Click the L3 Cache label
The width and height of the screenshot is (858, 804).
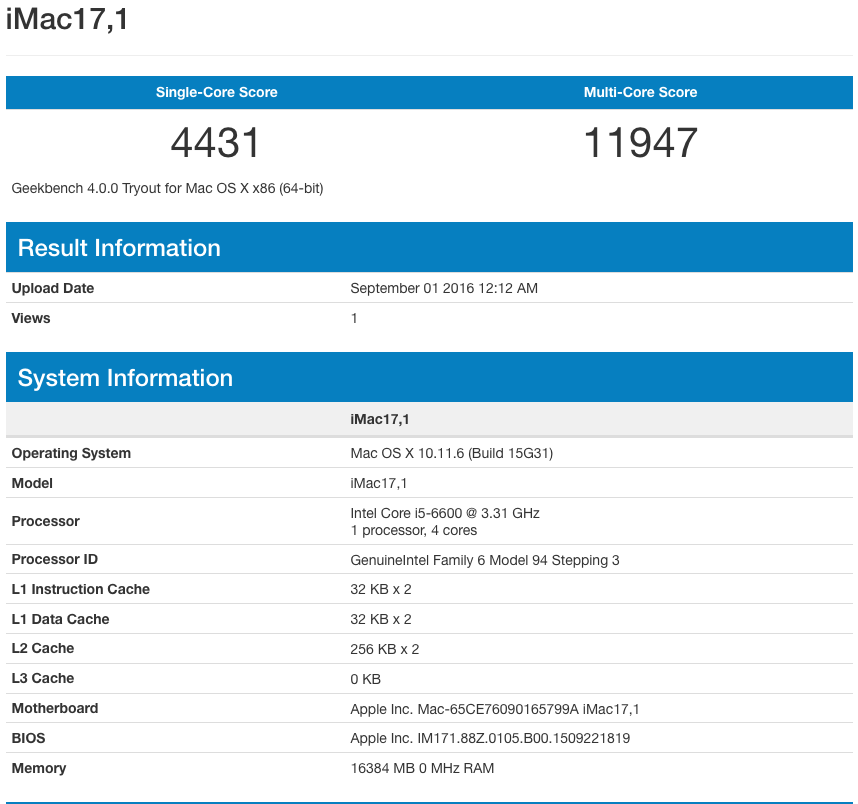(43, 678)
